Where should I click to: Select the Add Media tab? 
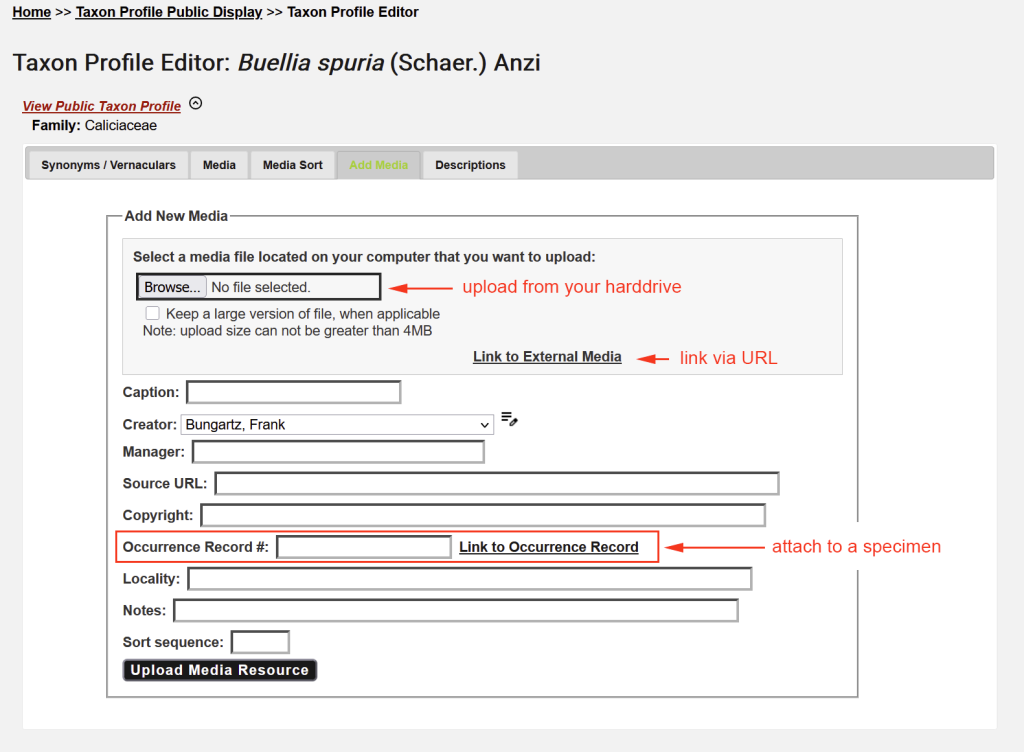click(378, 165)
